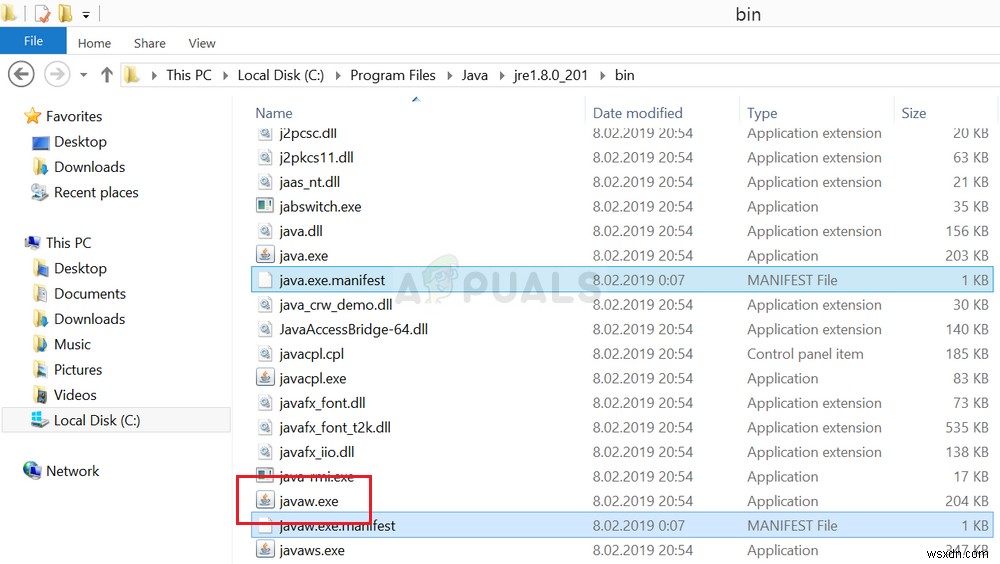
Task: Open Documents under This PC
Action: [90, 293]
